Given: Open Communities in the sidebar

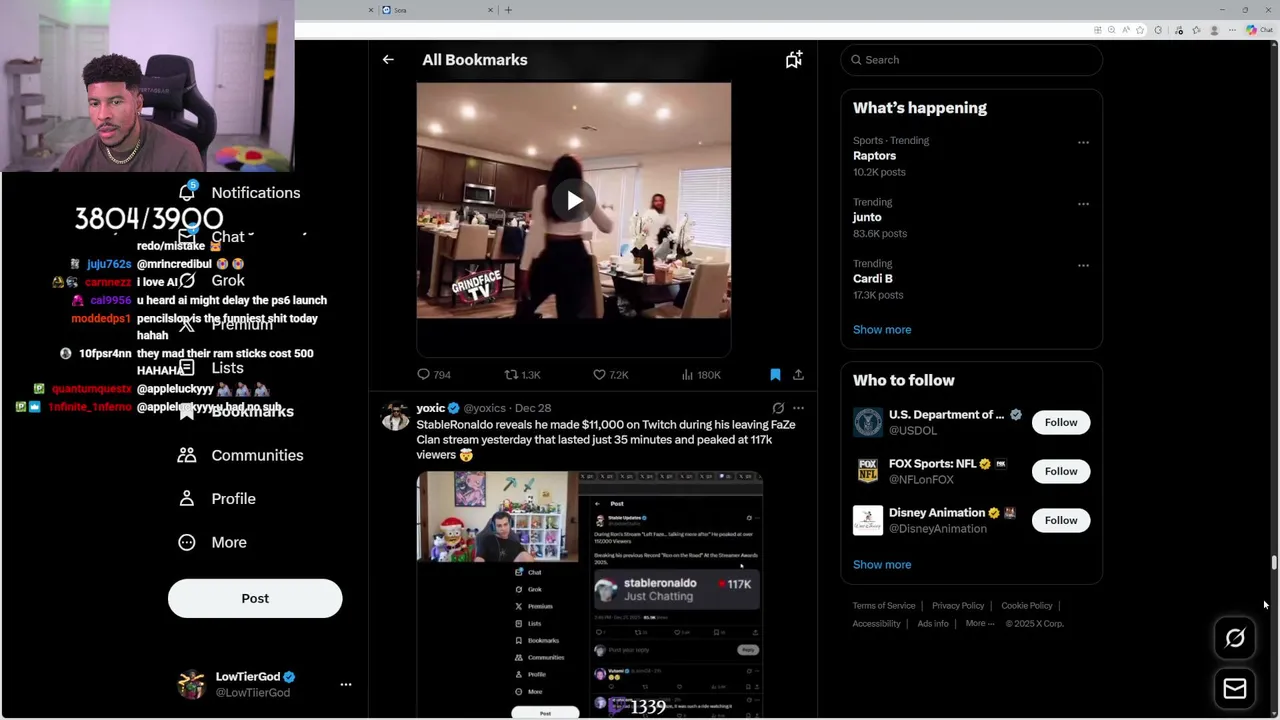Looking at the screenshot, I should click(241, 456).
